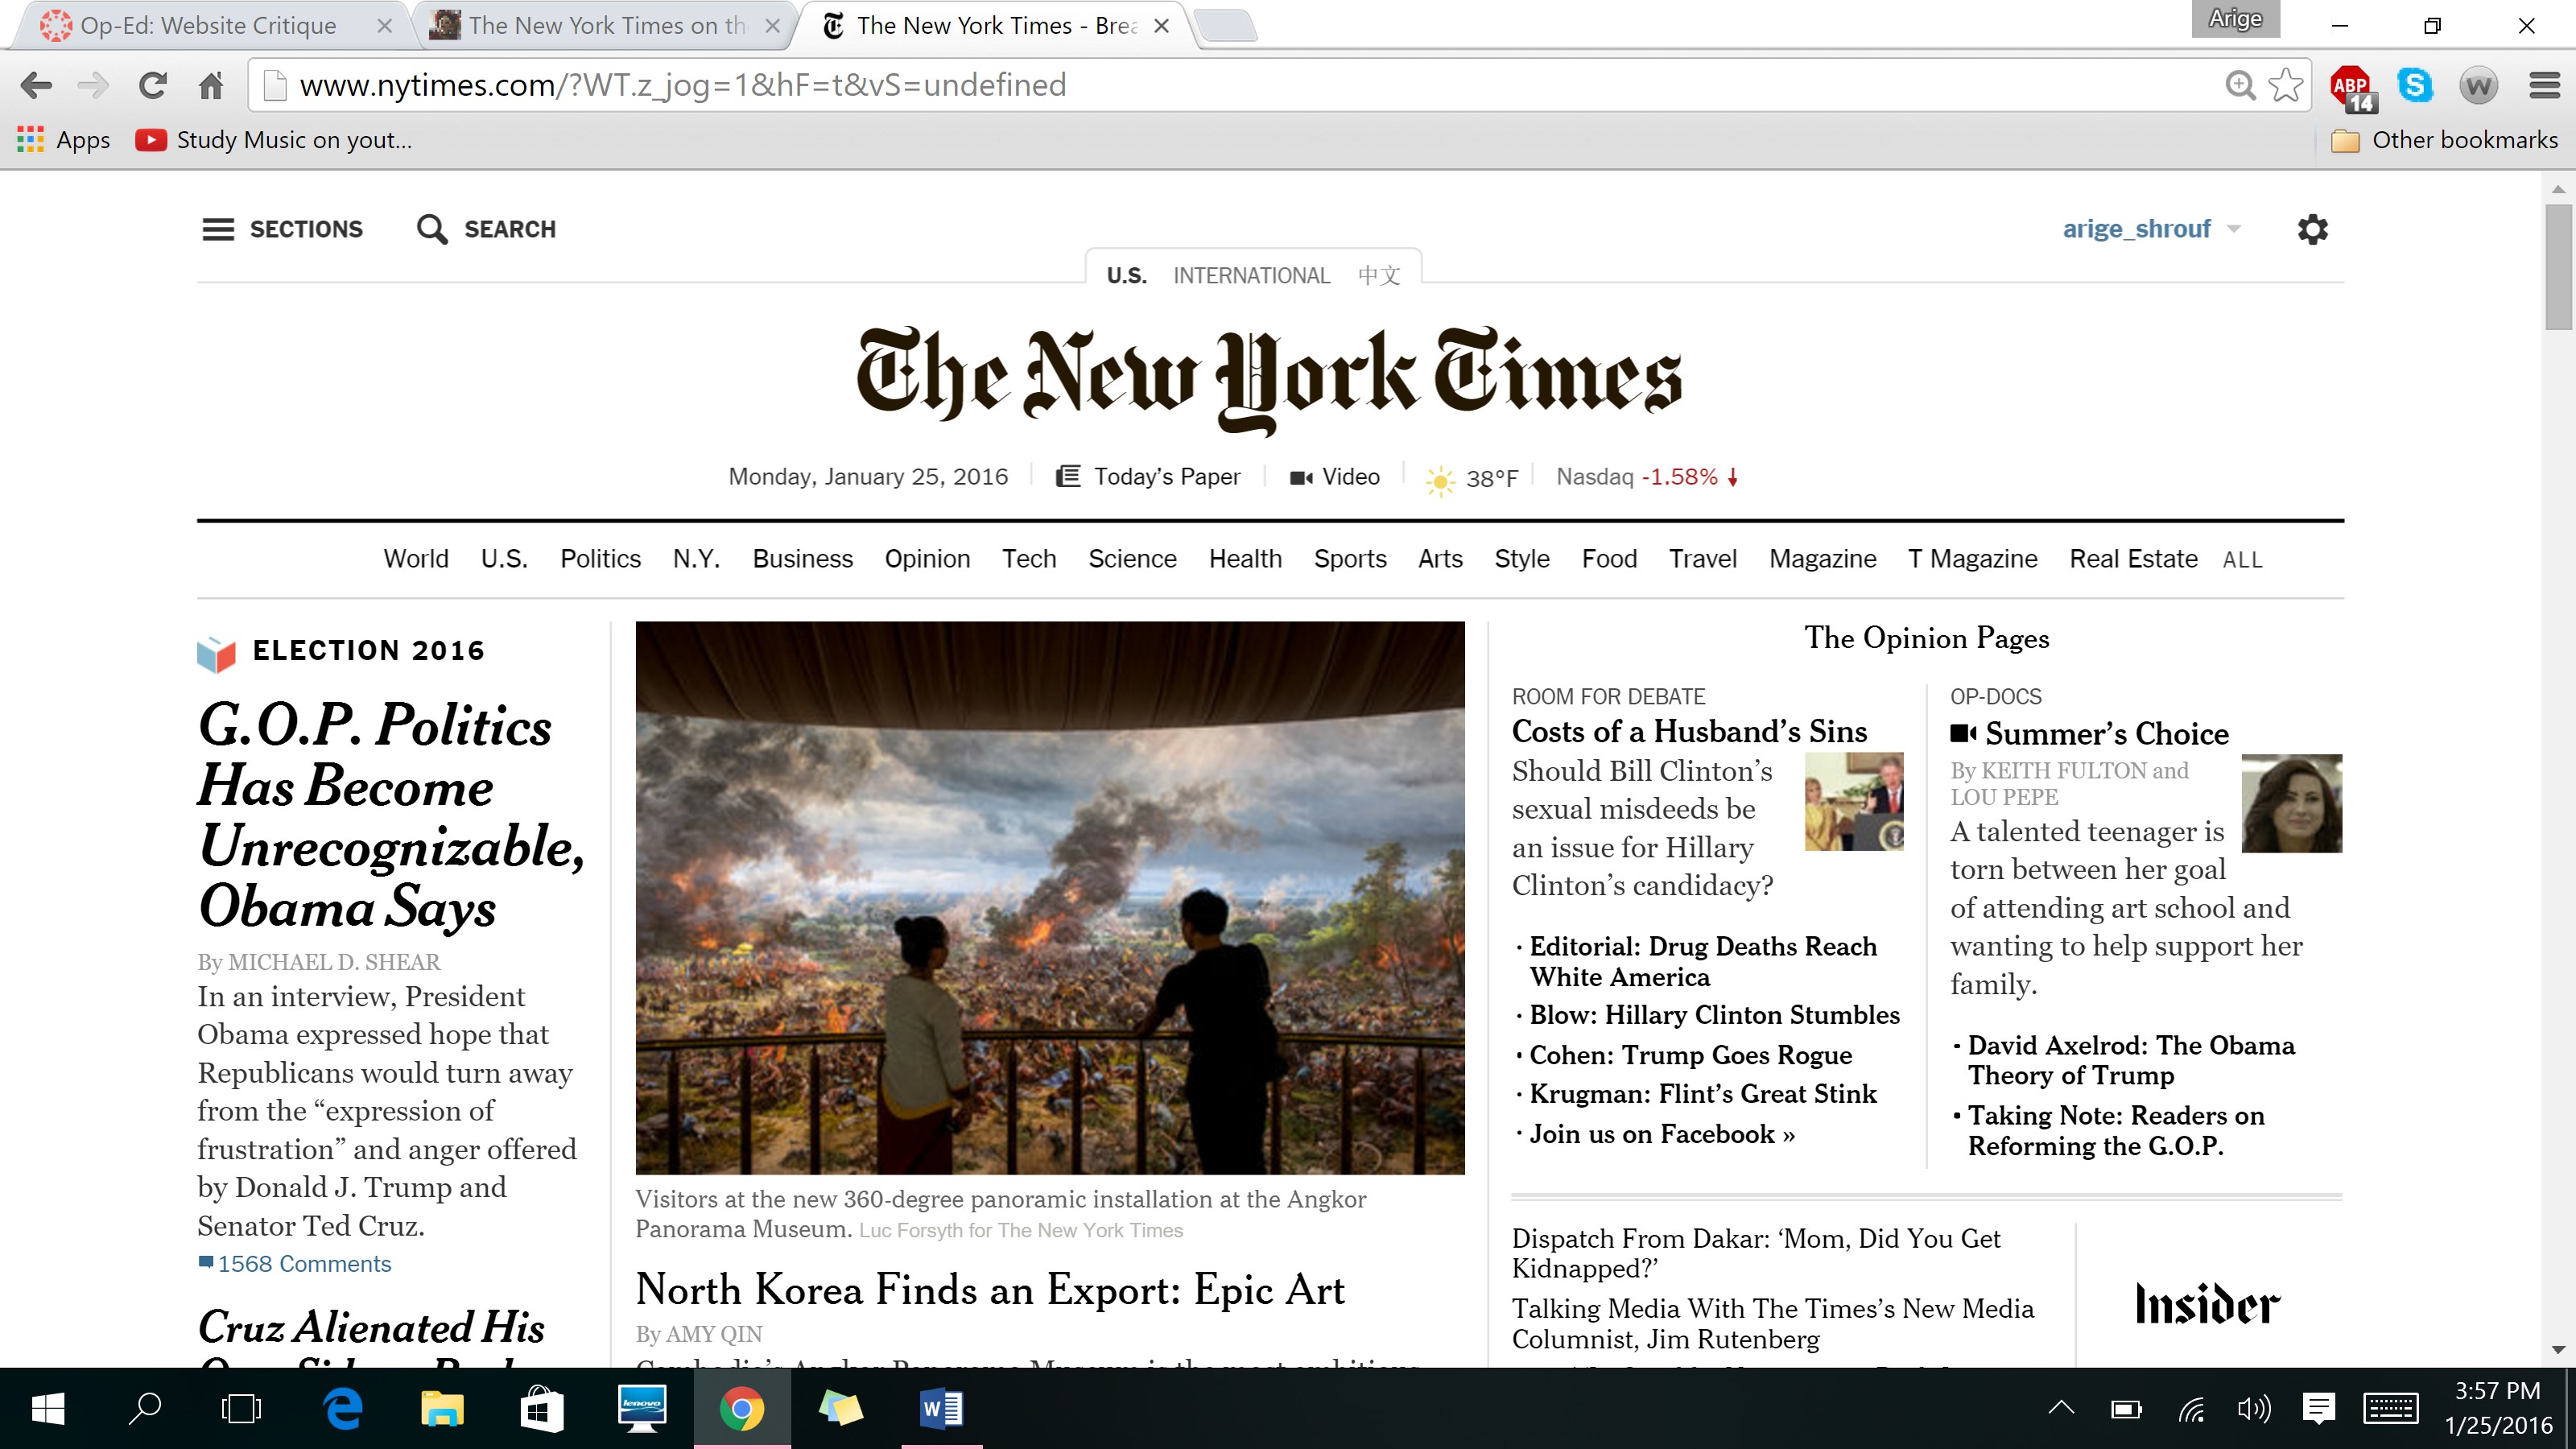Switch to the Op-Ed: Website Critique tab
Viewport: 2576px width, 1449px height.
208,26
